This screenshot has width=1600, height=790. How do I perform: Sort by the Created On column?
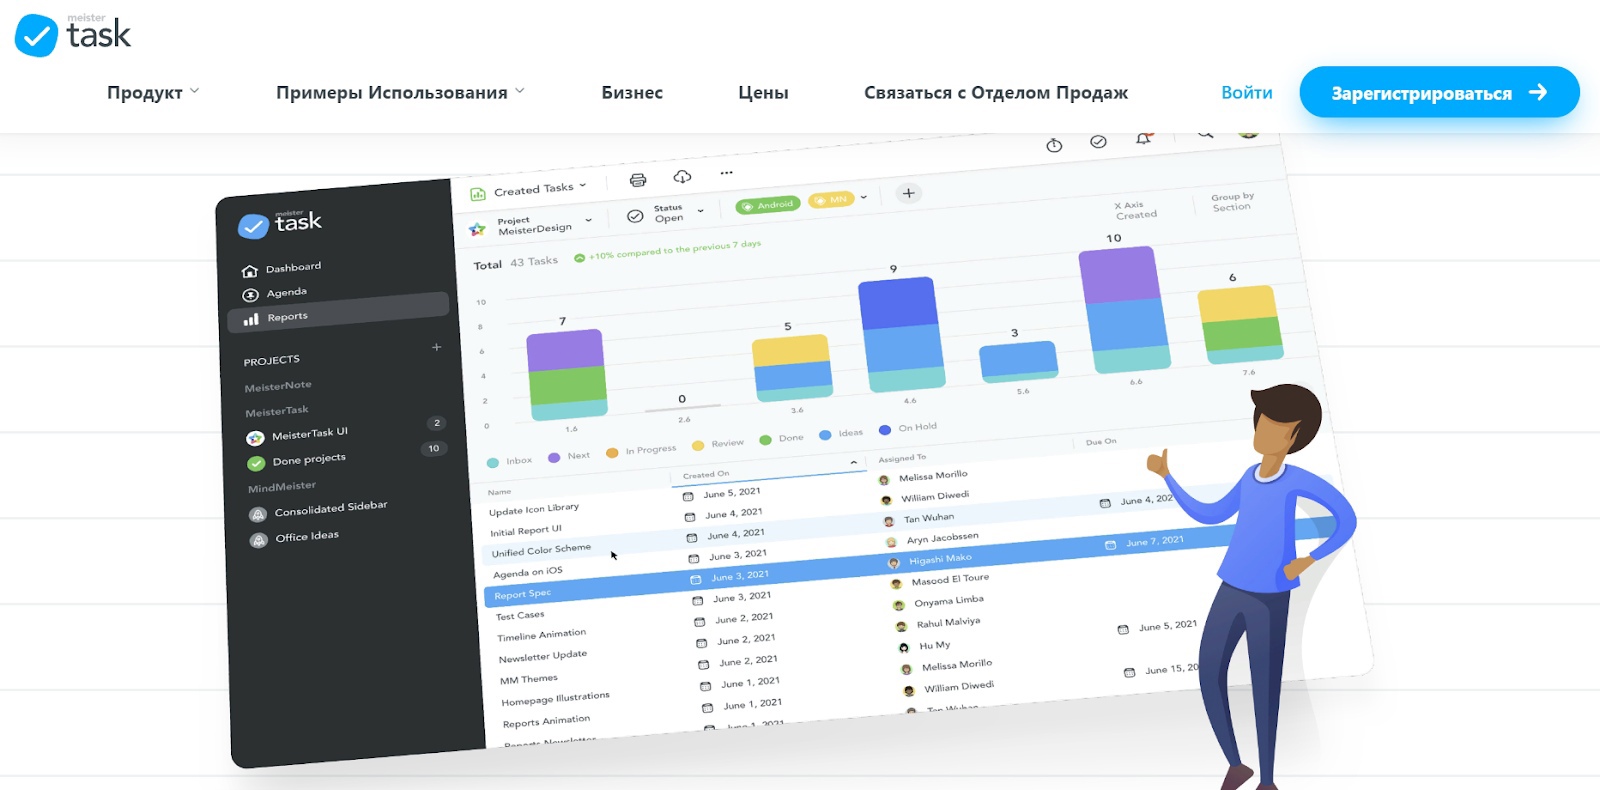706,475
